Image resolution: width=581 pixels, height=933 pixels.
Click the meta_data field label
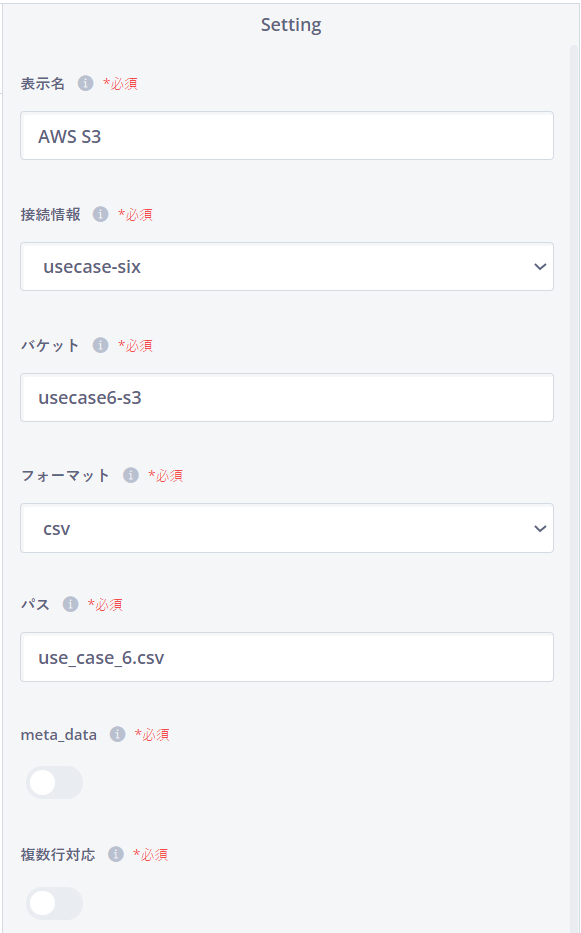(58, 735)
